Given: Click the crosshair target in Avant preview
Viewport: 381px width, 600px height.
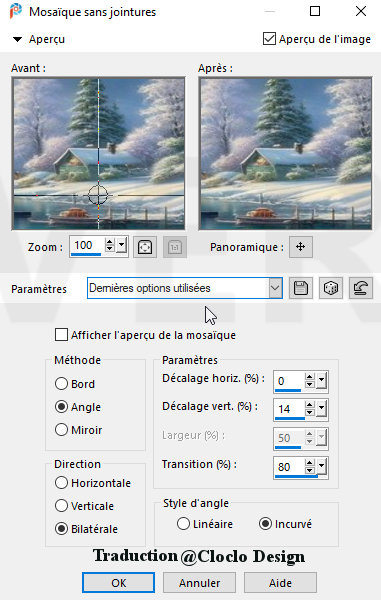Looking at the screenshot, I should pos(98,195).
